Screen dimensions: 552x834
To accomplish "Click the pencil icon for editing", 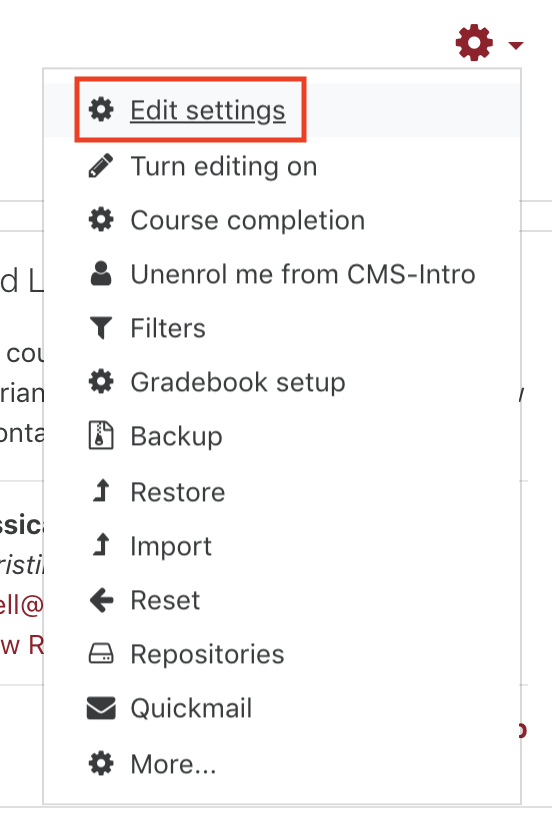I will pyautogui.click(x=101, y=165).
